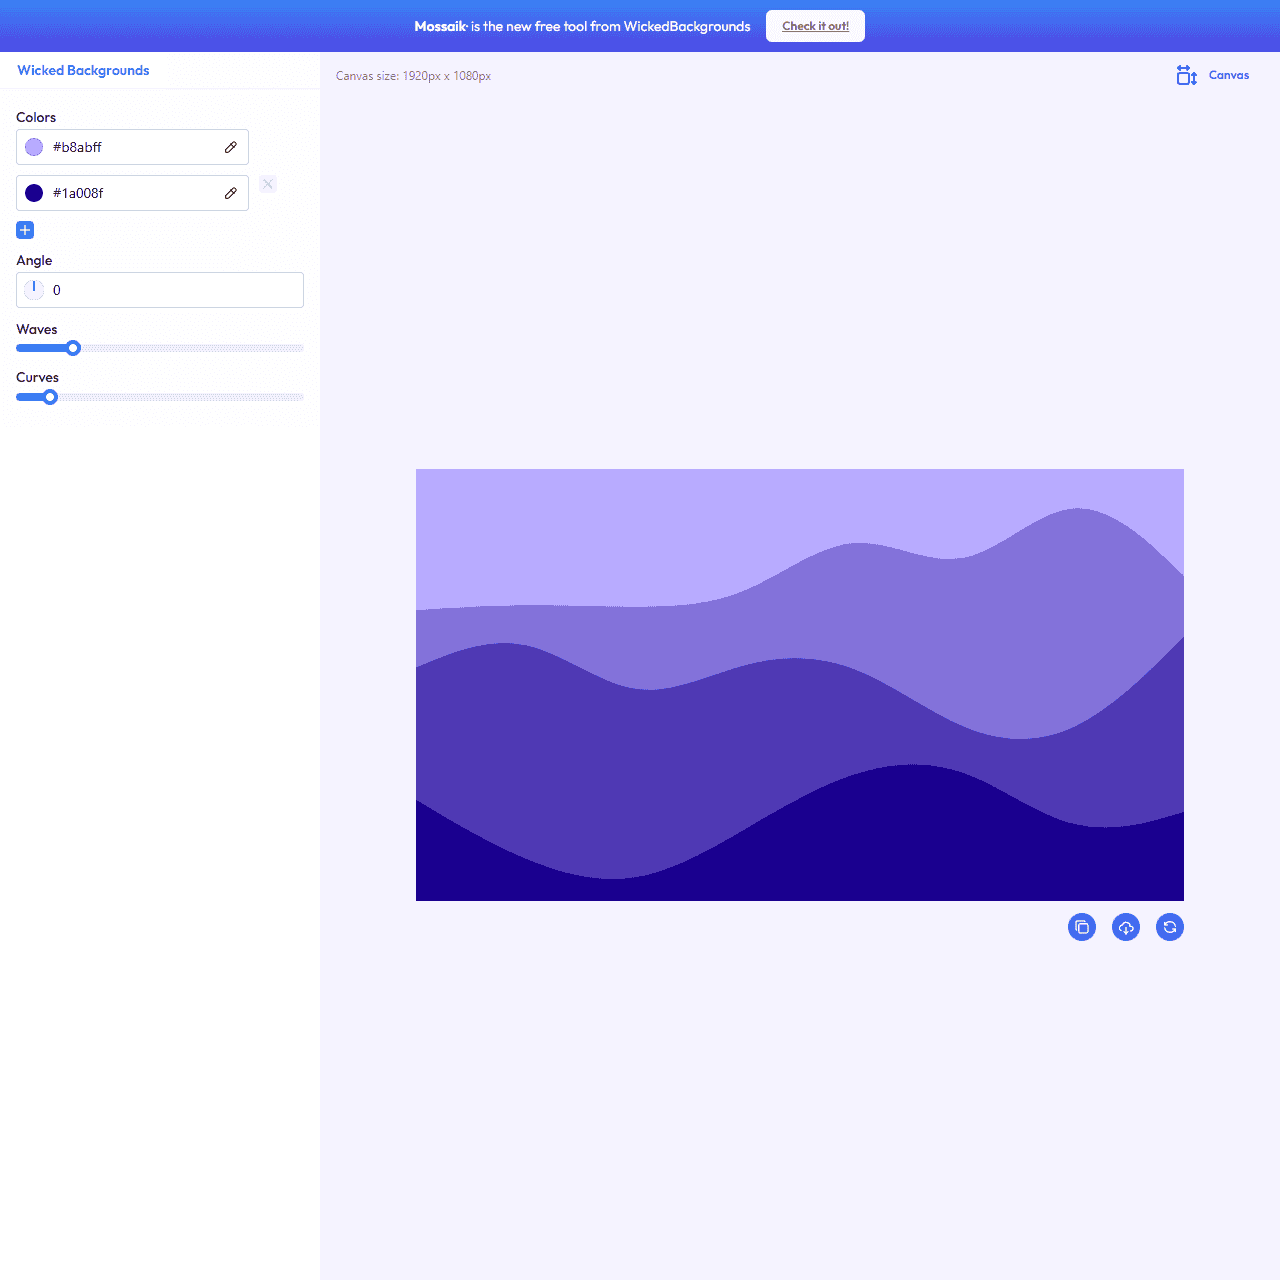
Task: Adjust the Curves slider handle
Action: (x=50, y=396)
